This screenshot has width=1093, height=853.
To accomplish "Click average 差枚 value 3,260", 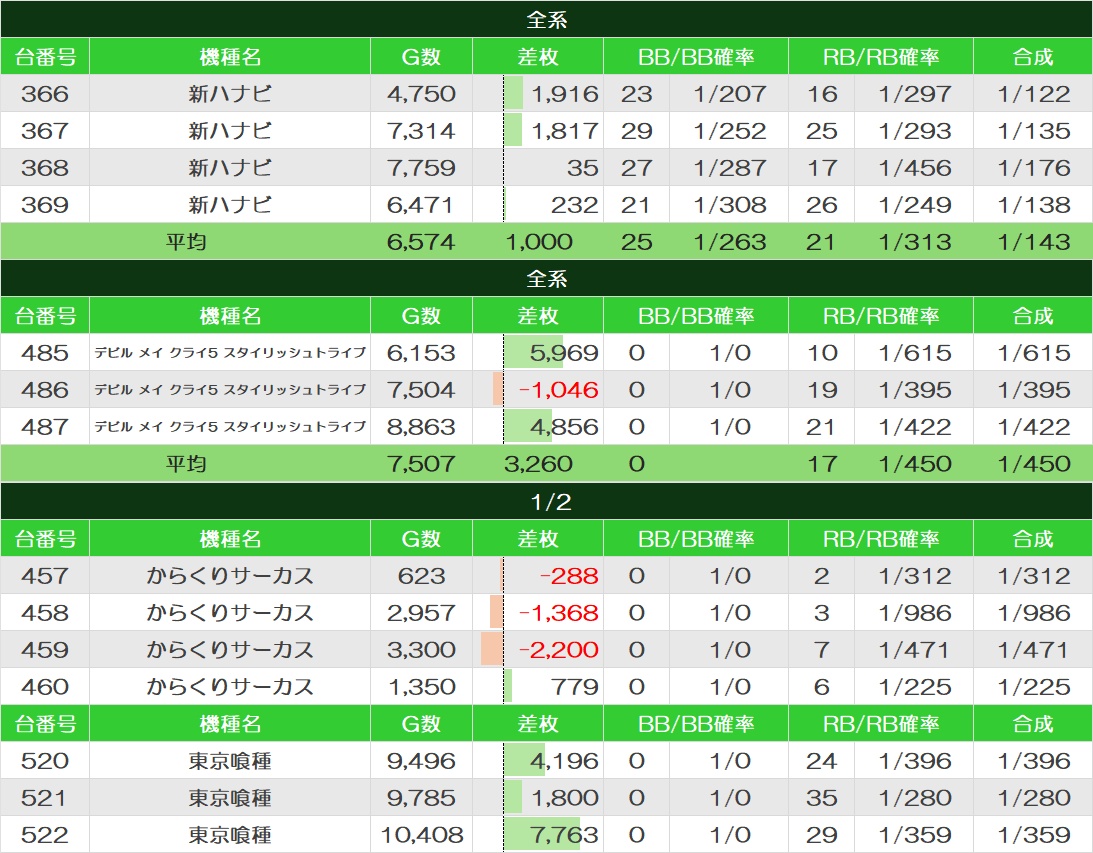I will click(x=538, y=463).
